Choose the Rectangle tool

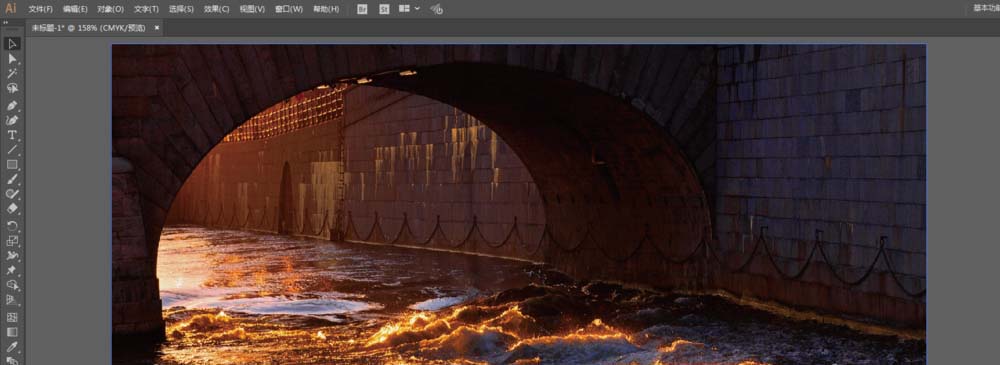point(12,165)
